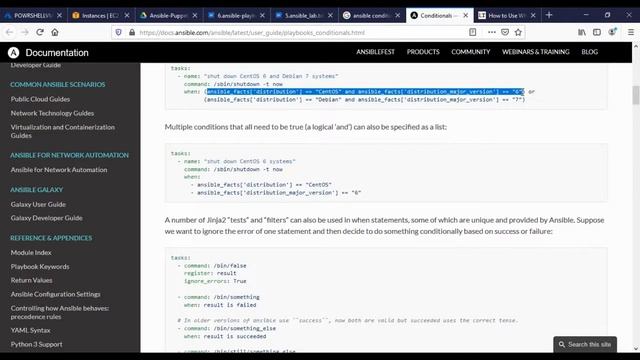
Task: Open COMMUNITY nav menu item
Action: [x=471, y=52]
